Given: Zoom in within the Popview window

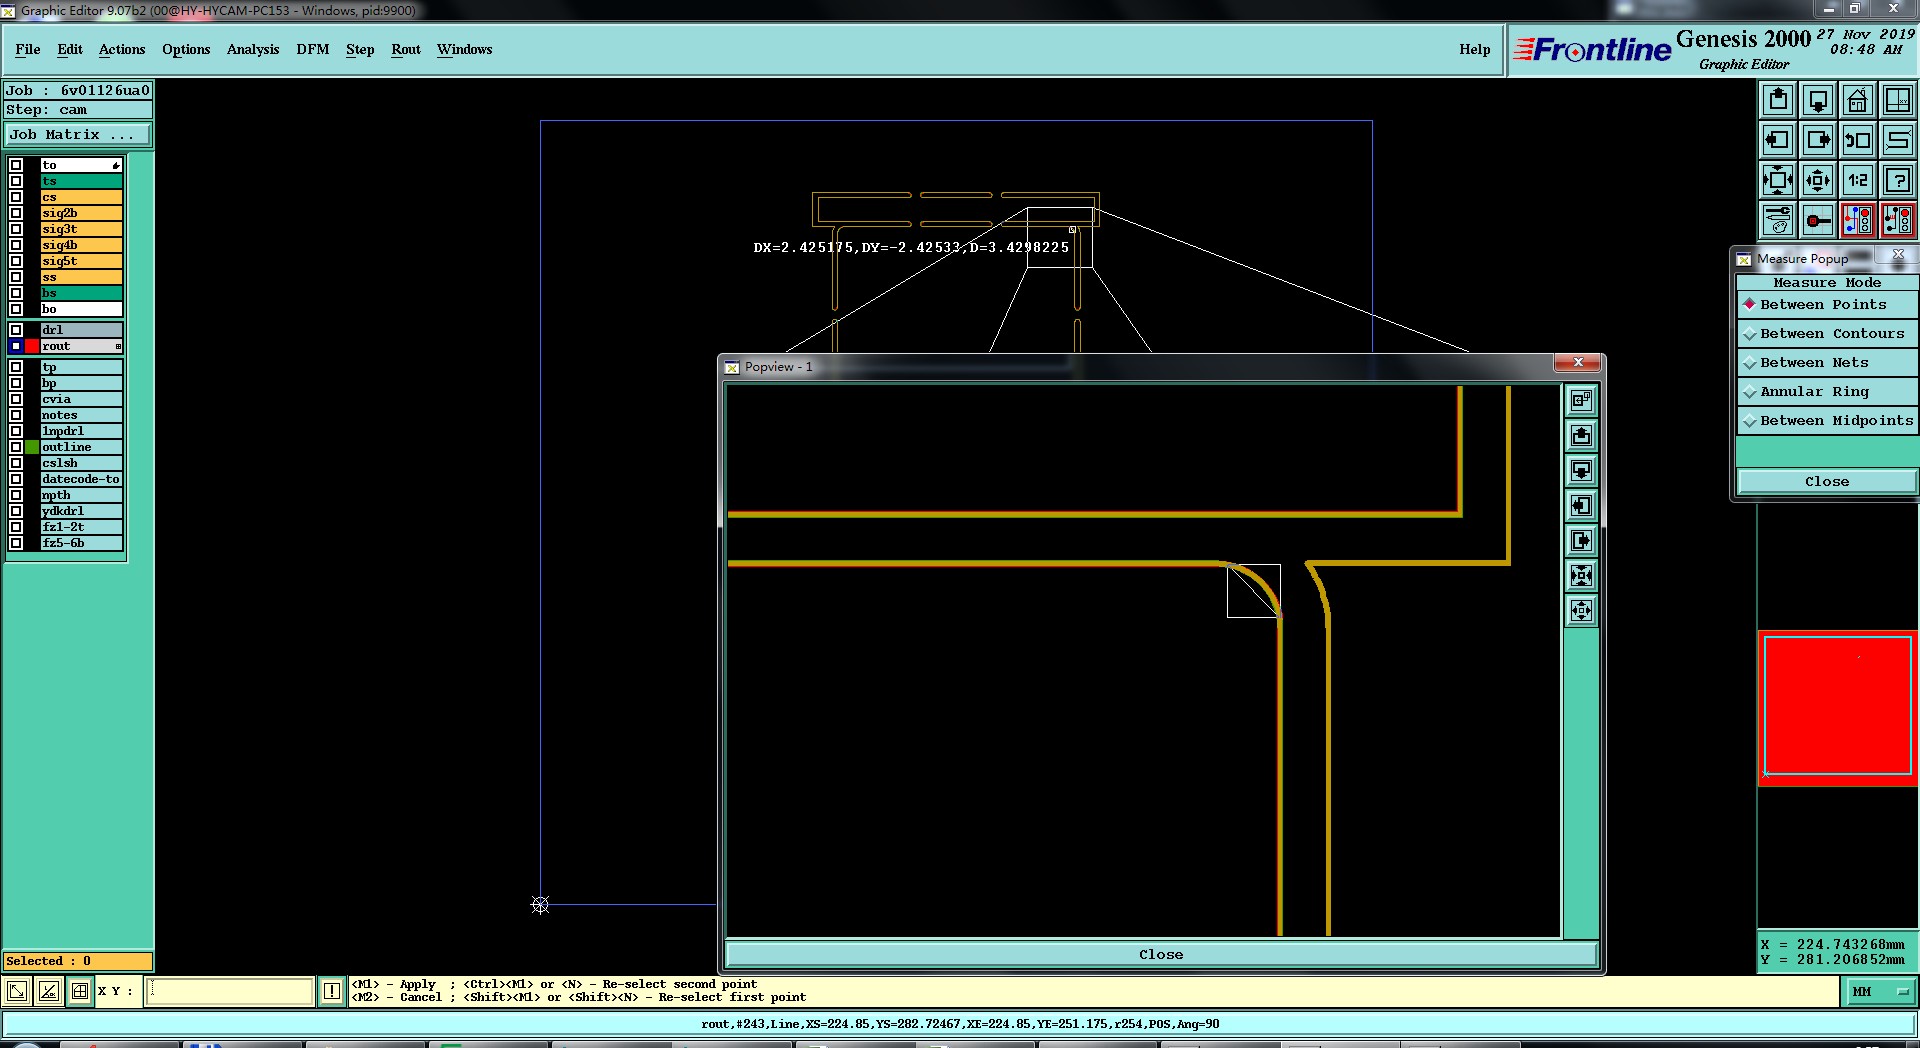Looking at the screenshot, I should click(x=1581, y=575).
